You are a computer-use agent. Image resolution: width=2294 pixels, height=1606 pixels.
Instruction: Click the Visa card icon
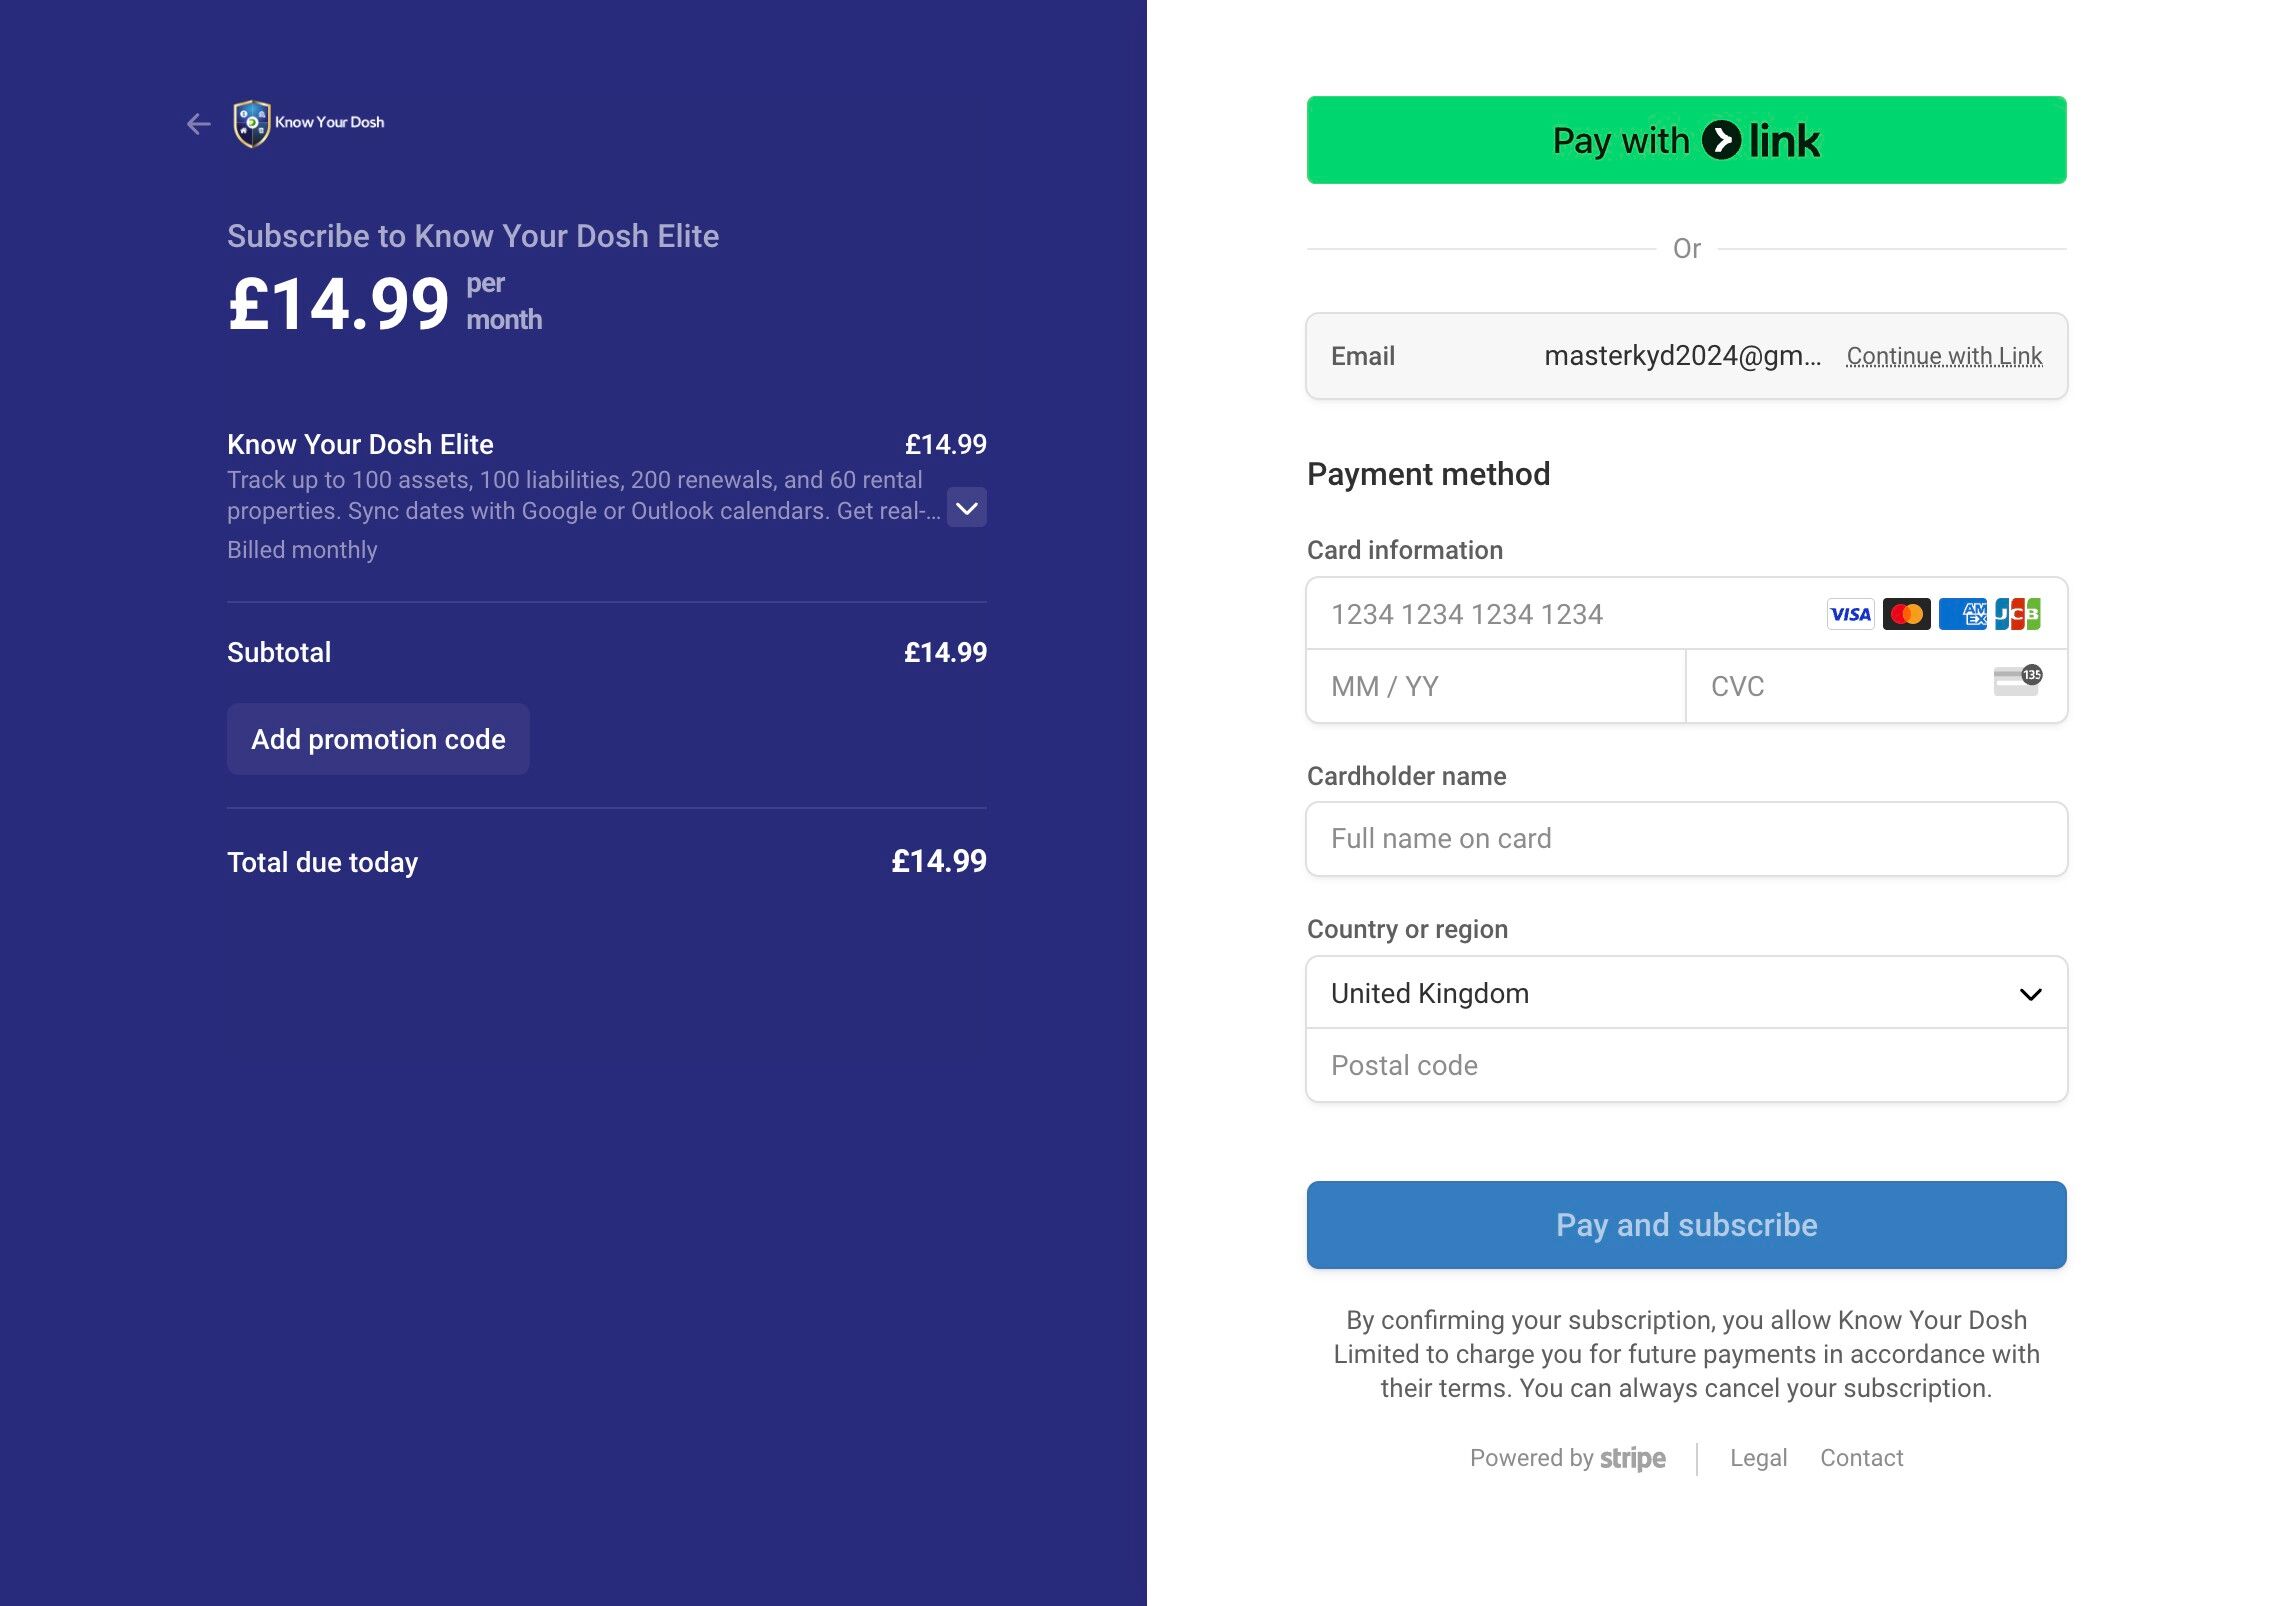pyautogui.click(x=1850, y=614)
